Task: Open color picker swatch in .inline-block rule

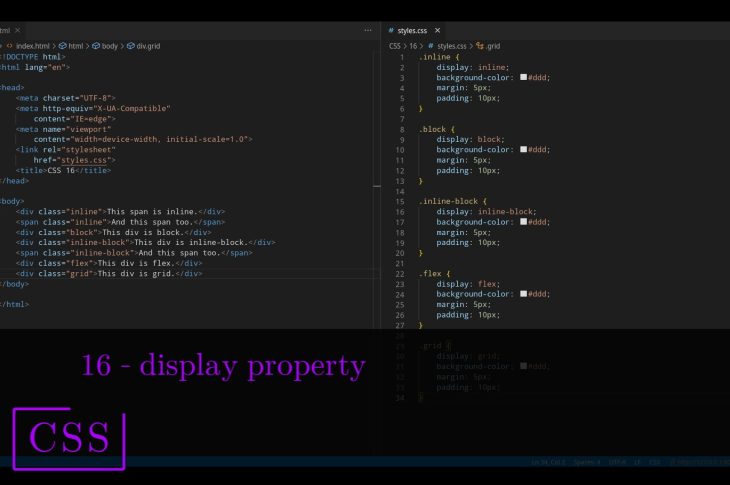Action: pos(523,222)
